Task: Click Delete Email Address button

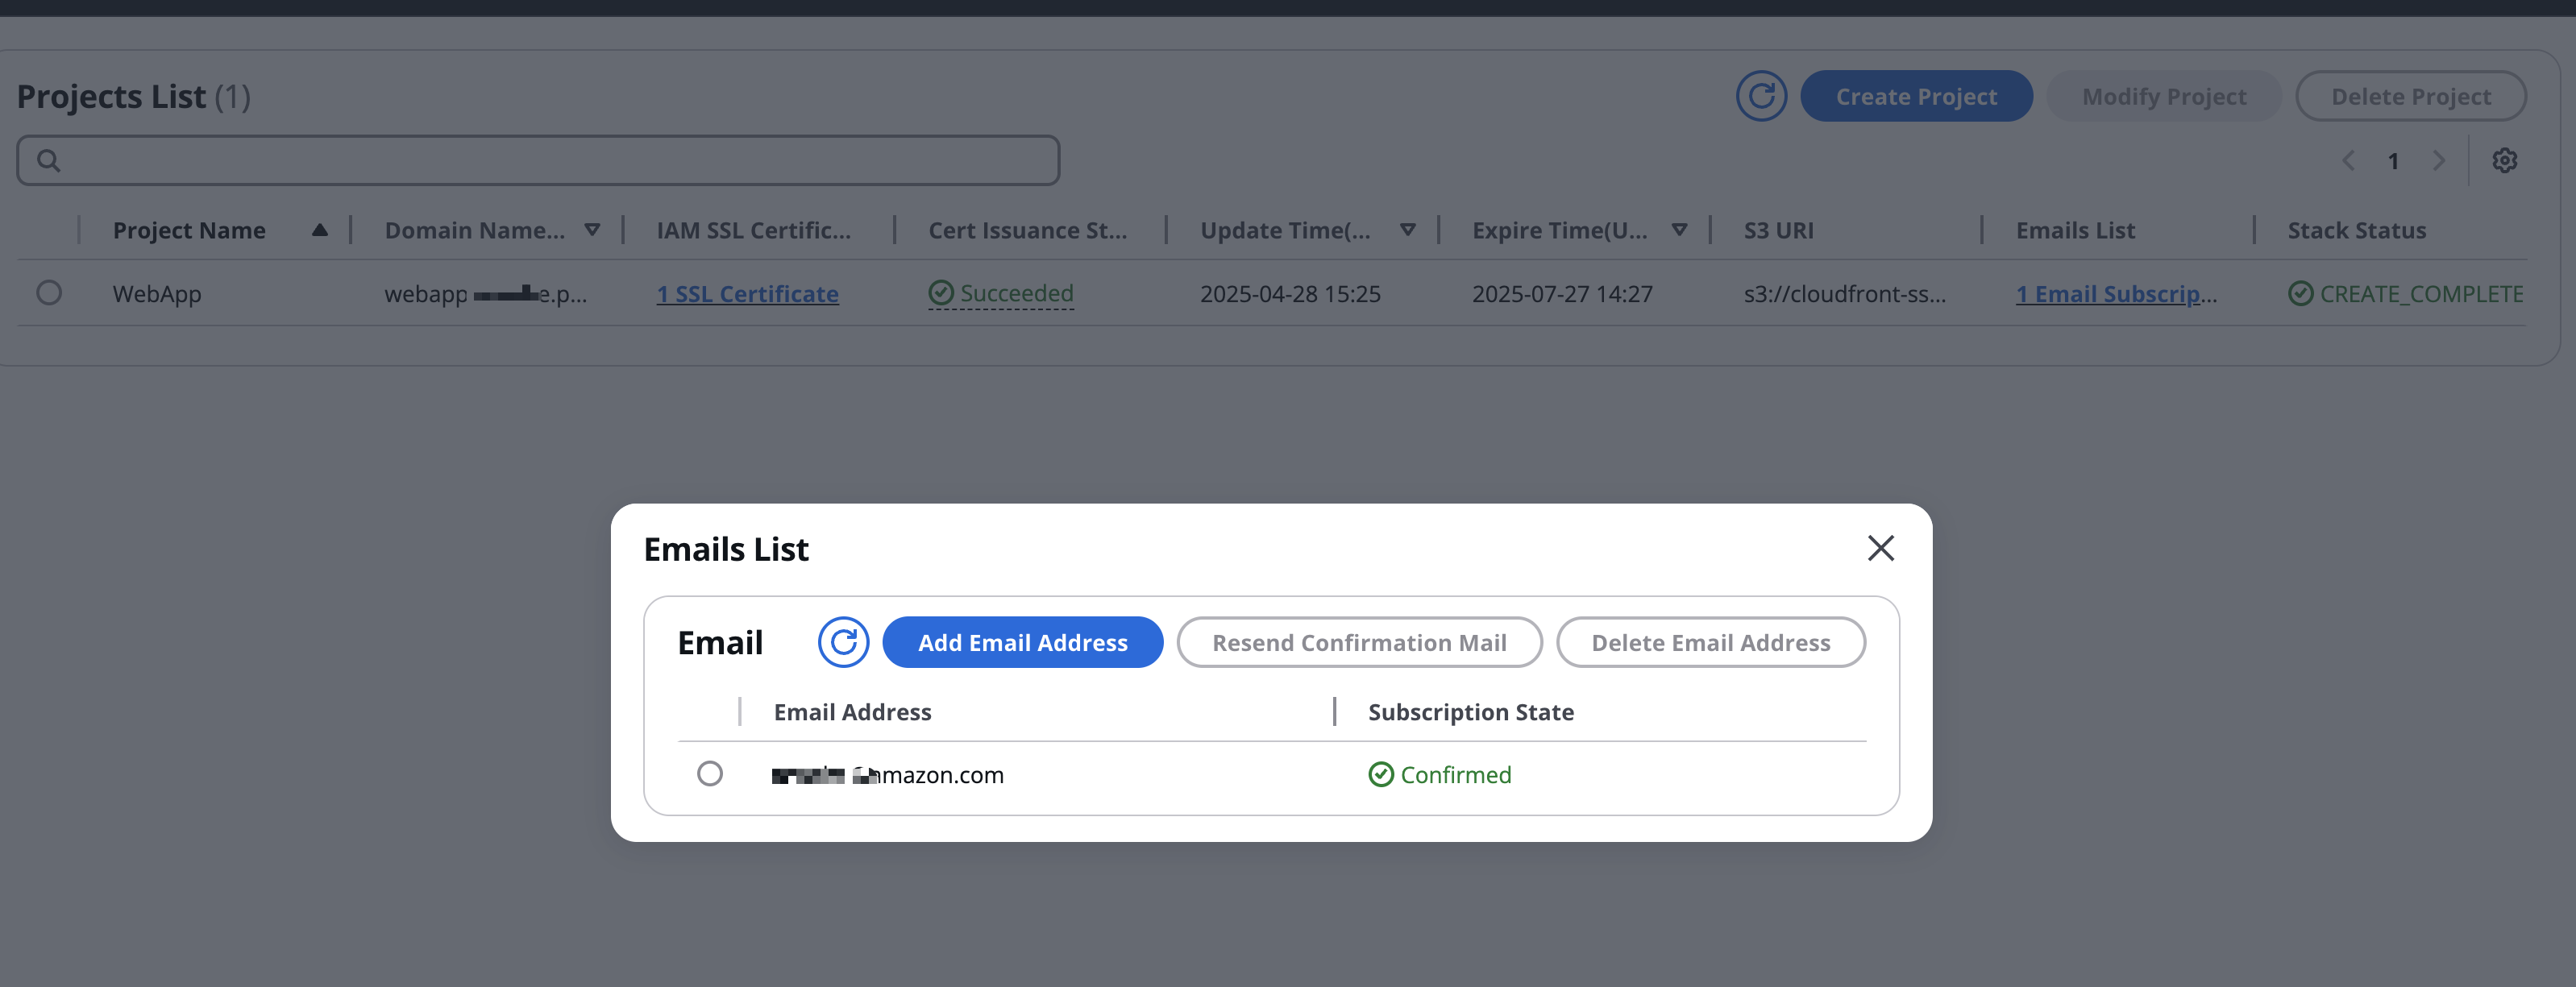Action: (1710, 642)
